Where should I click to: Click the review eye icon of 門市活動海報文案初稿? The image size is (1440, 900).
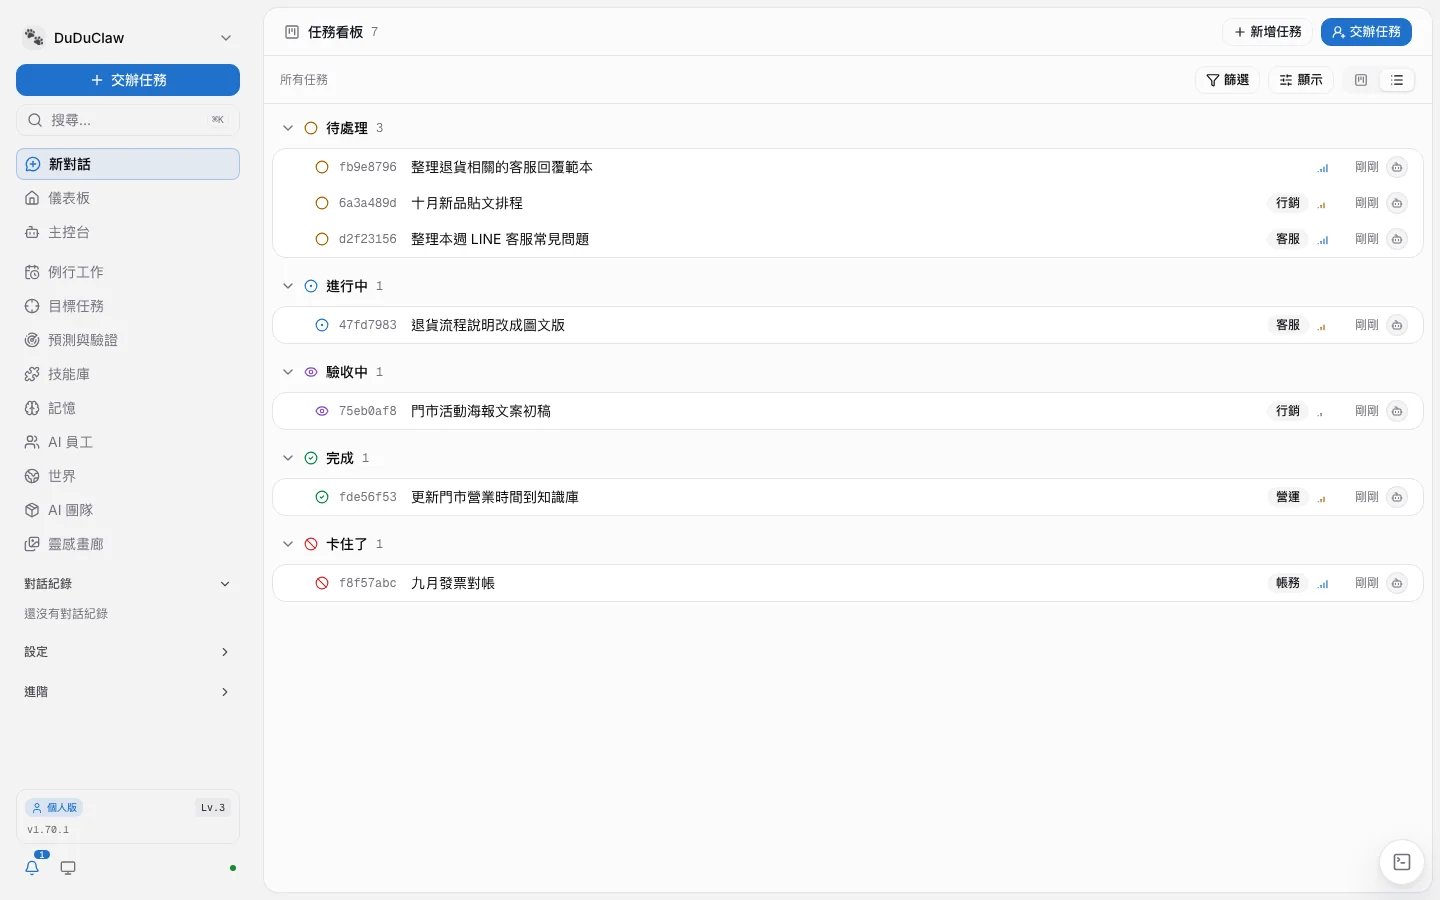[x=322, y=411]
